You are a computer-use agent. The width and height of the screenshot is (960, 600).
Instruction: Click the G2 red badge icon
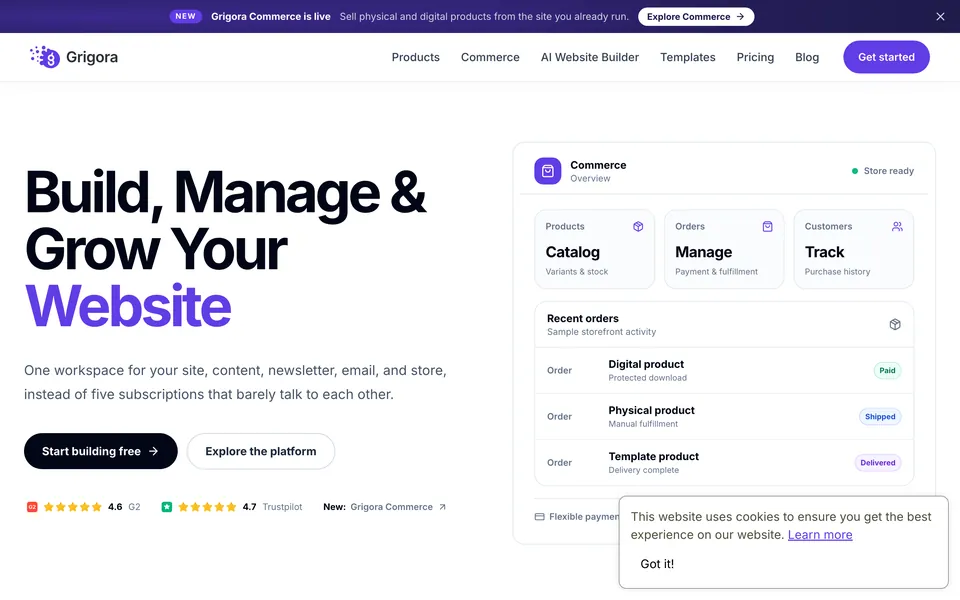(x=32, y=507)
